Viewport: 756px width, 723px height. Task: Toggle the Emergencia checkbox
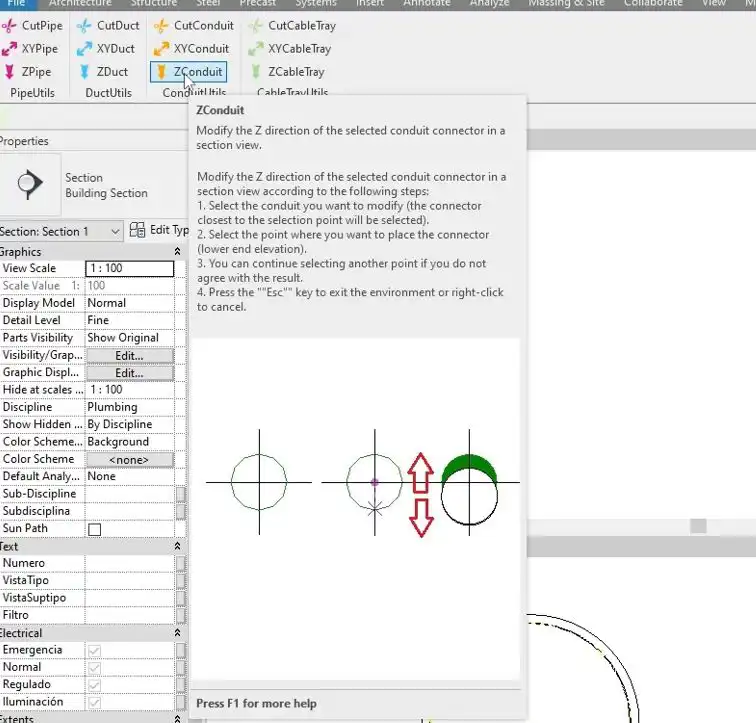point(94,651)
